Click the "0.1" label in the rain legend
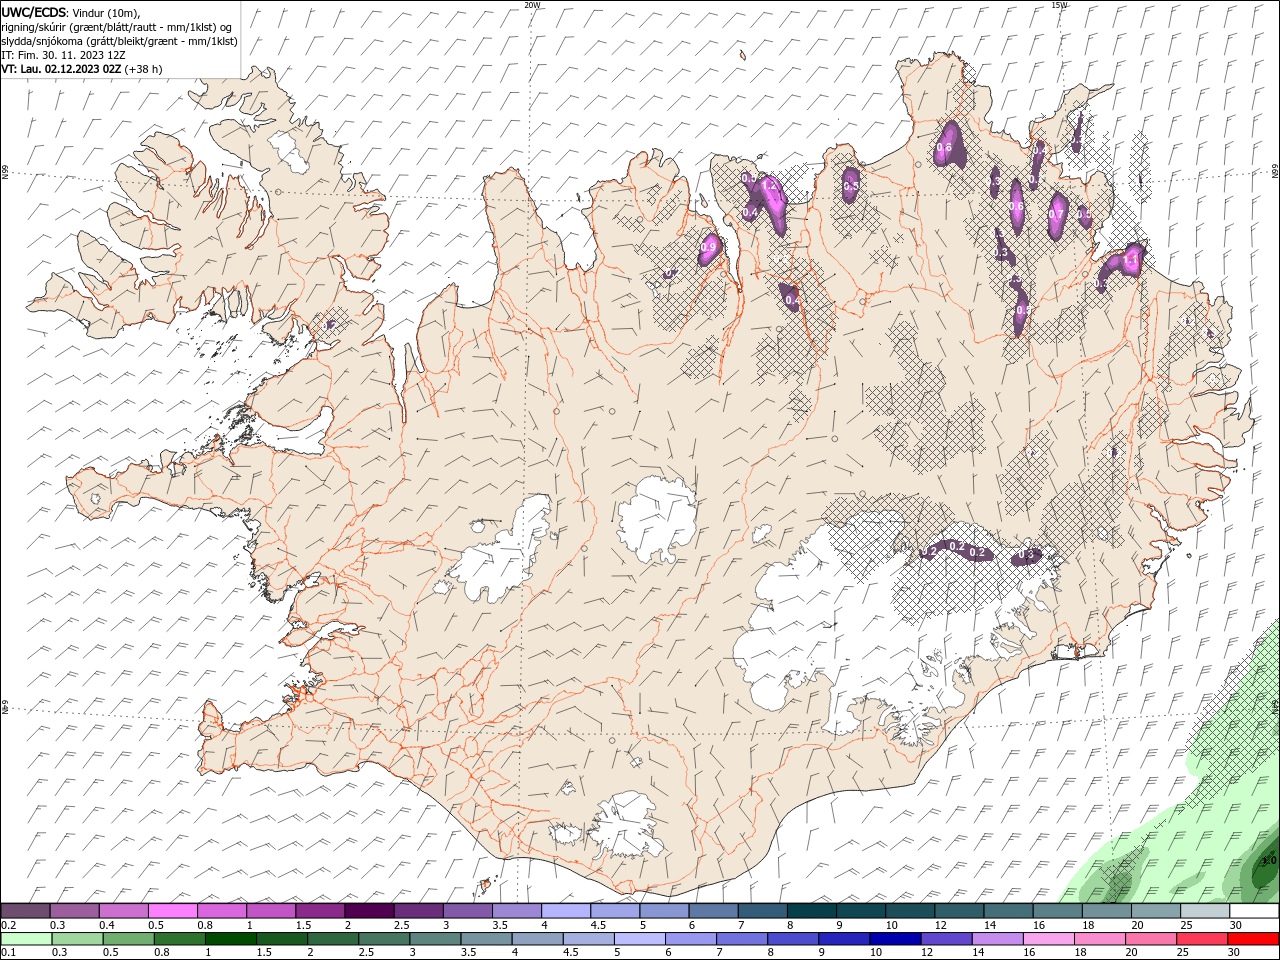Viewport: 1280px width, 960px height. [8, 953]
